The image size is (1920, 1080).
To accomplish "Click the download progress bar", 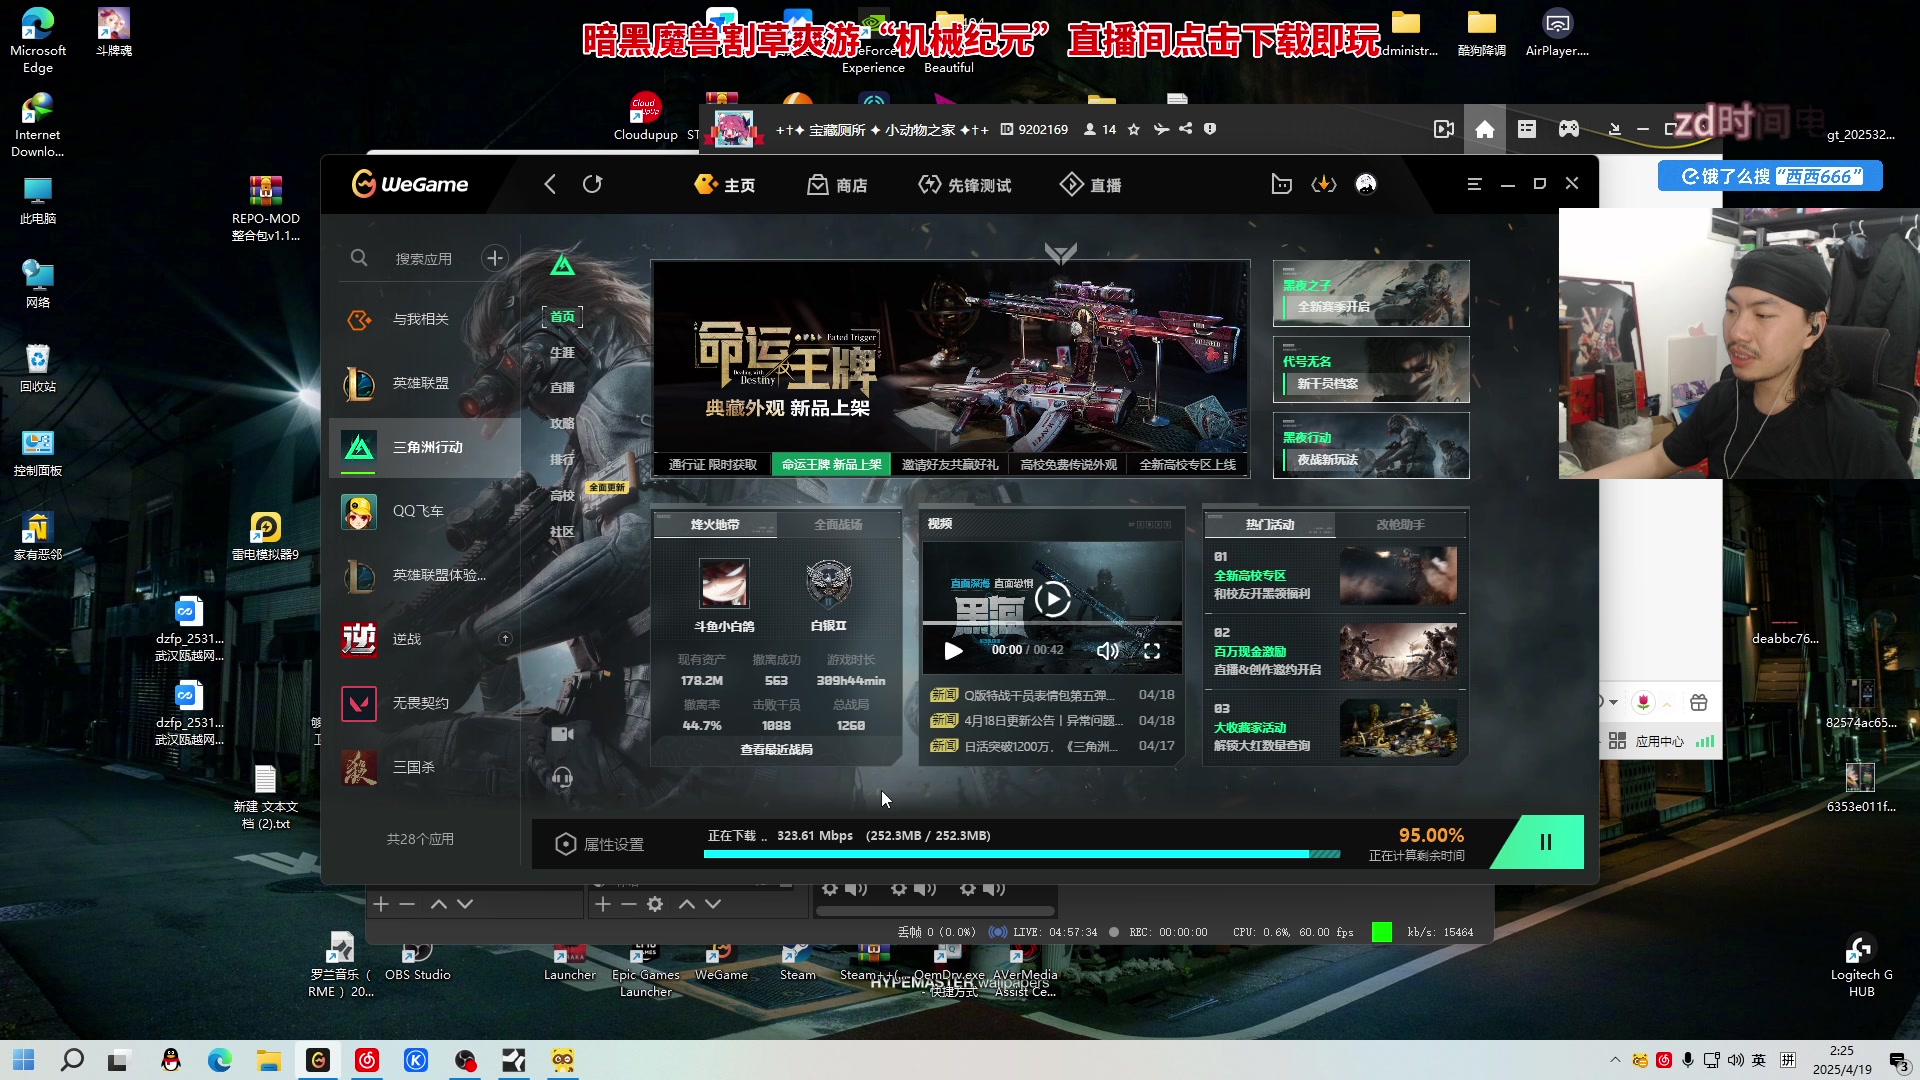I will coord(1022,854).
